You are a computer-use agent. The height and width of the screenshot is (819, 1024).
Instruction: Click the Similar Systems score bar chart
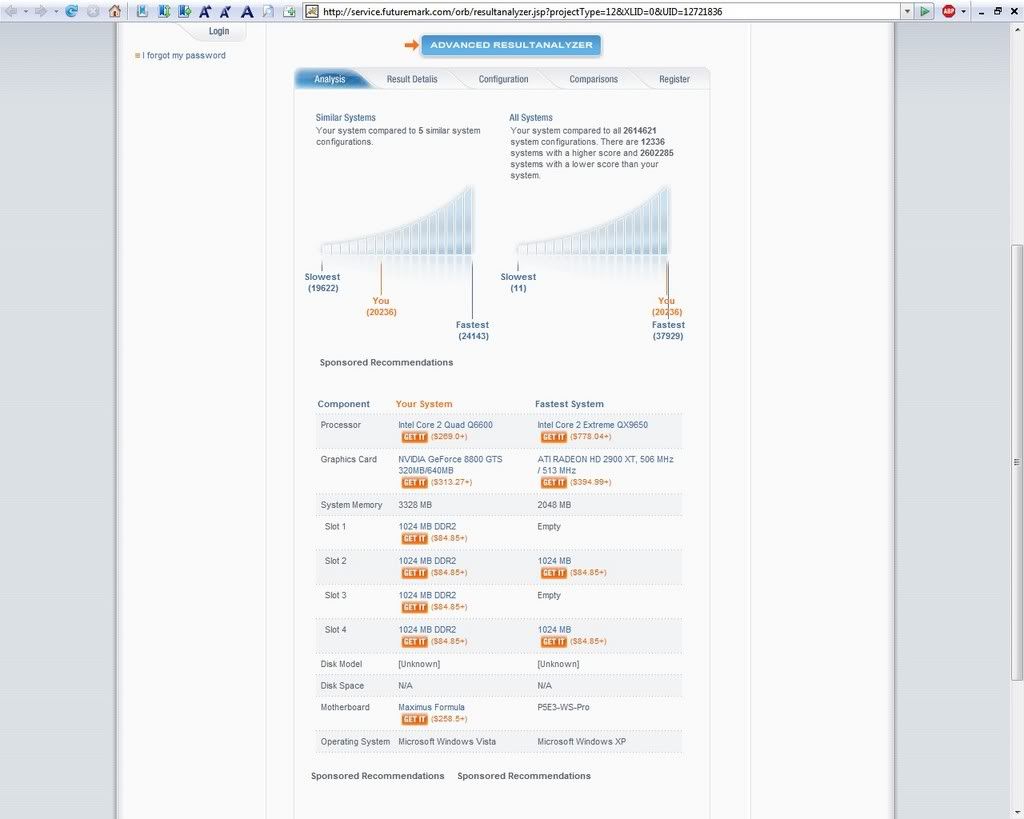[x=397, y=221]
